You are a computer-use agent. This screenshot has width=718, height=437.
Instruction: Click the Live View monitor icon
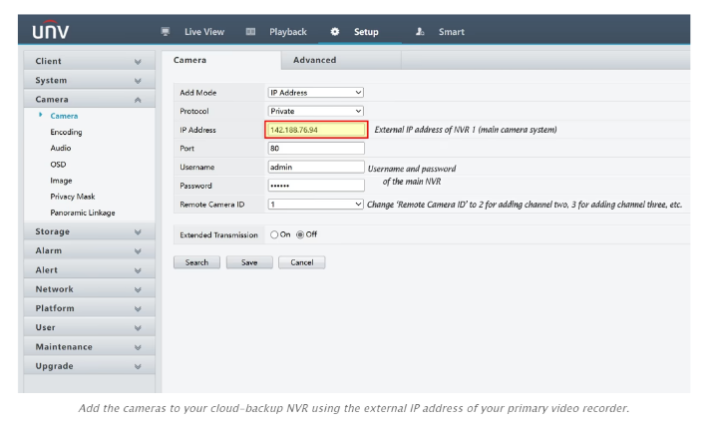[165, 32]
